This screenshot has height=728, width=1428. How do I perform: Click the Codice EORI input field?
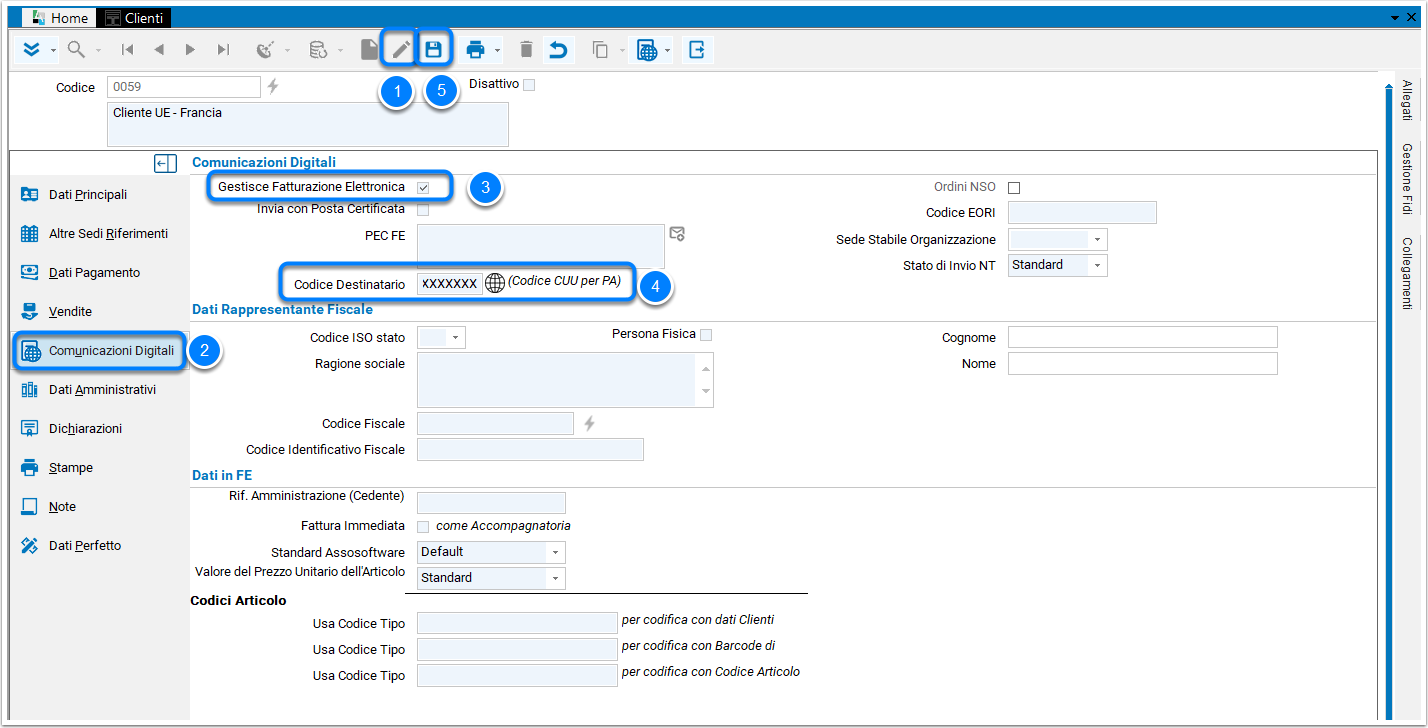point(1082,213)
